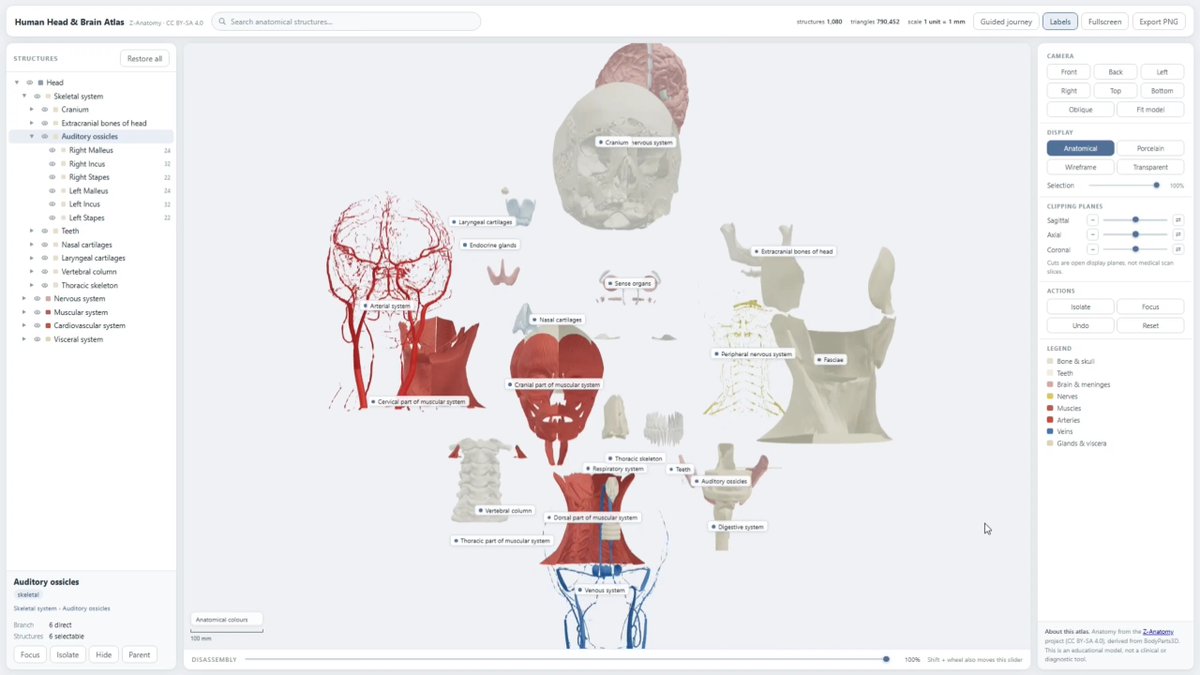Click the anatomical structures search field

[x=346, y=21]
